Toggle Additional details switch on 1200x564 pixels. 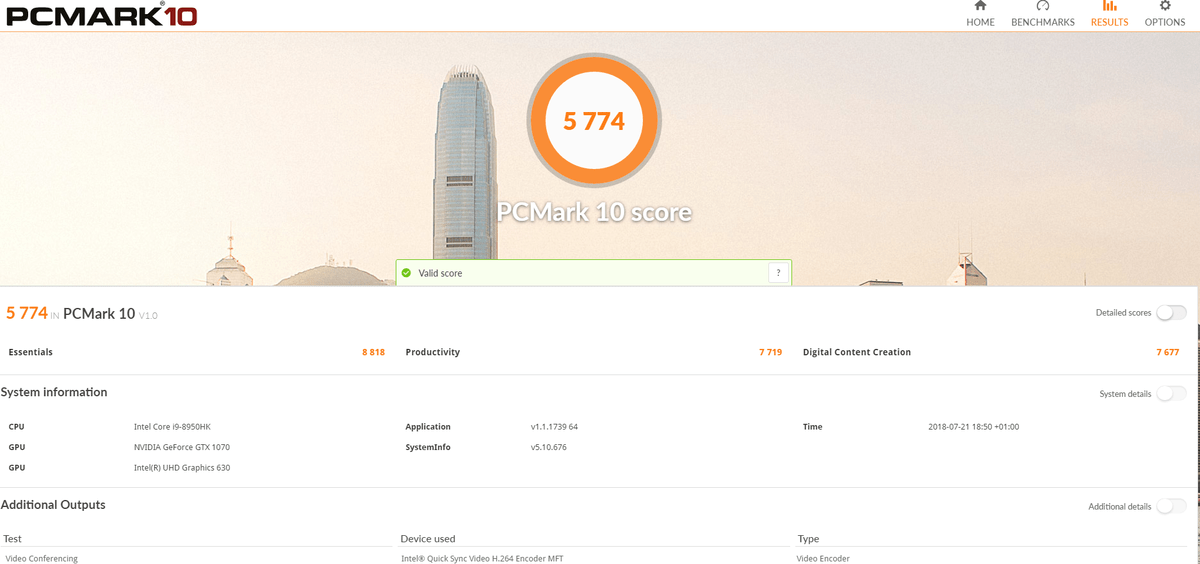(1171, 507)
